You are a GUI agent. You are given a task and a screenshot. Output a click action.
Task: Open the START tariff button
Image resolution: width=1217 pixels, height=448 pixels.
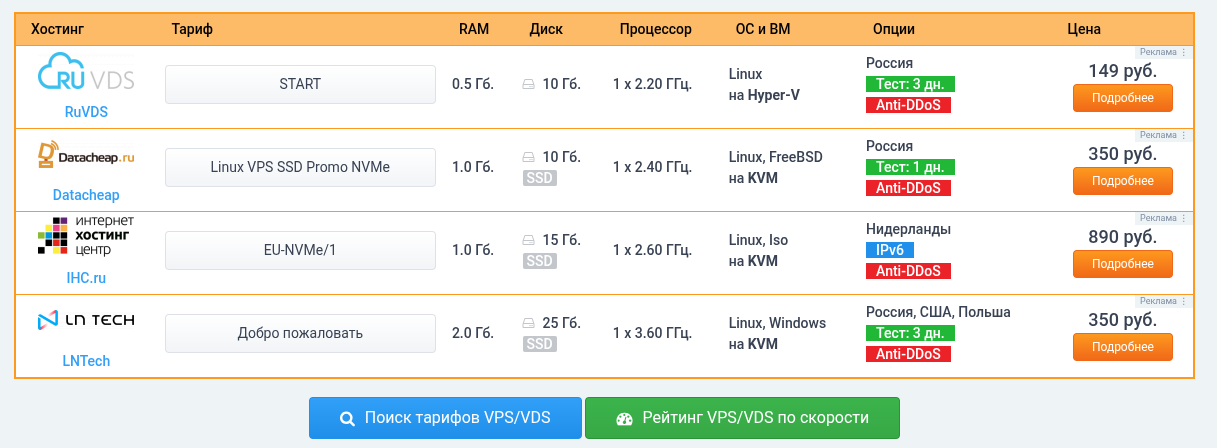click(x=300, y=84)
